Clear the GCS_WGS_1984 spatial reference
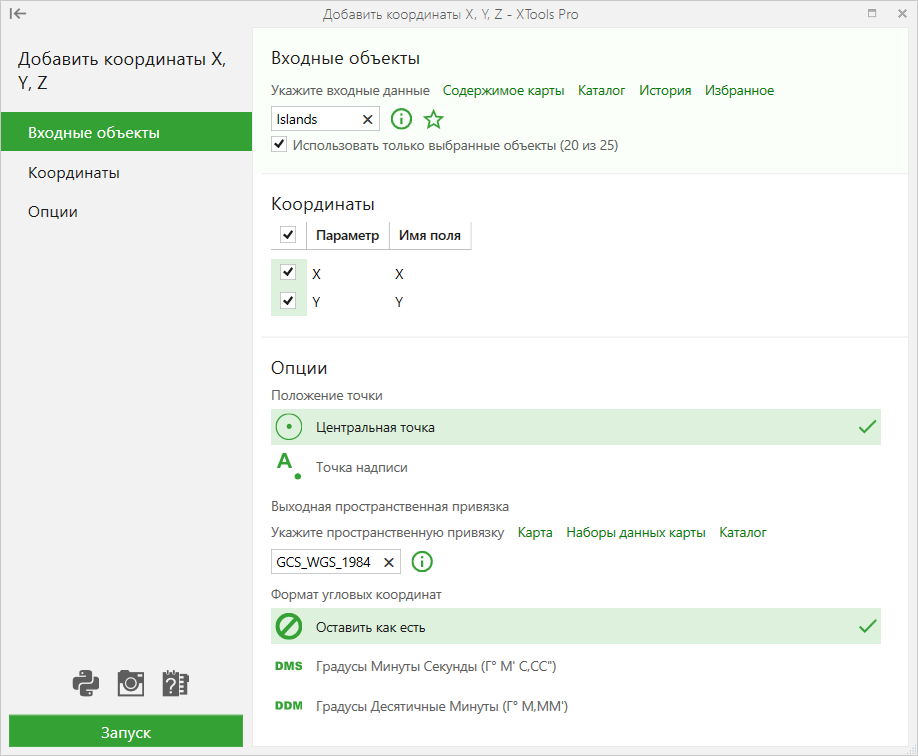 coord(389,562)
